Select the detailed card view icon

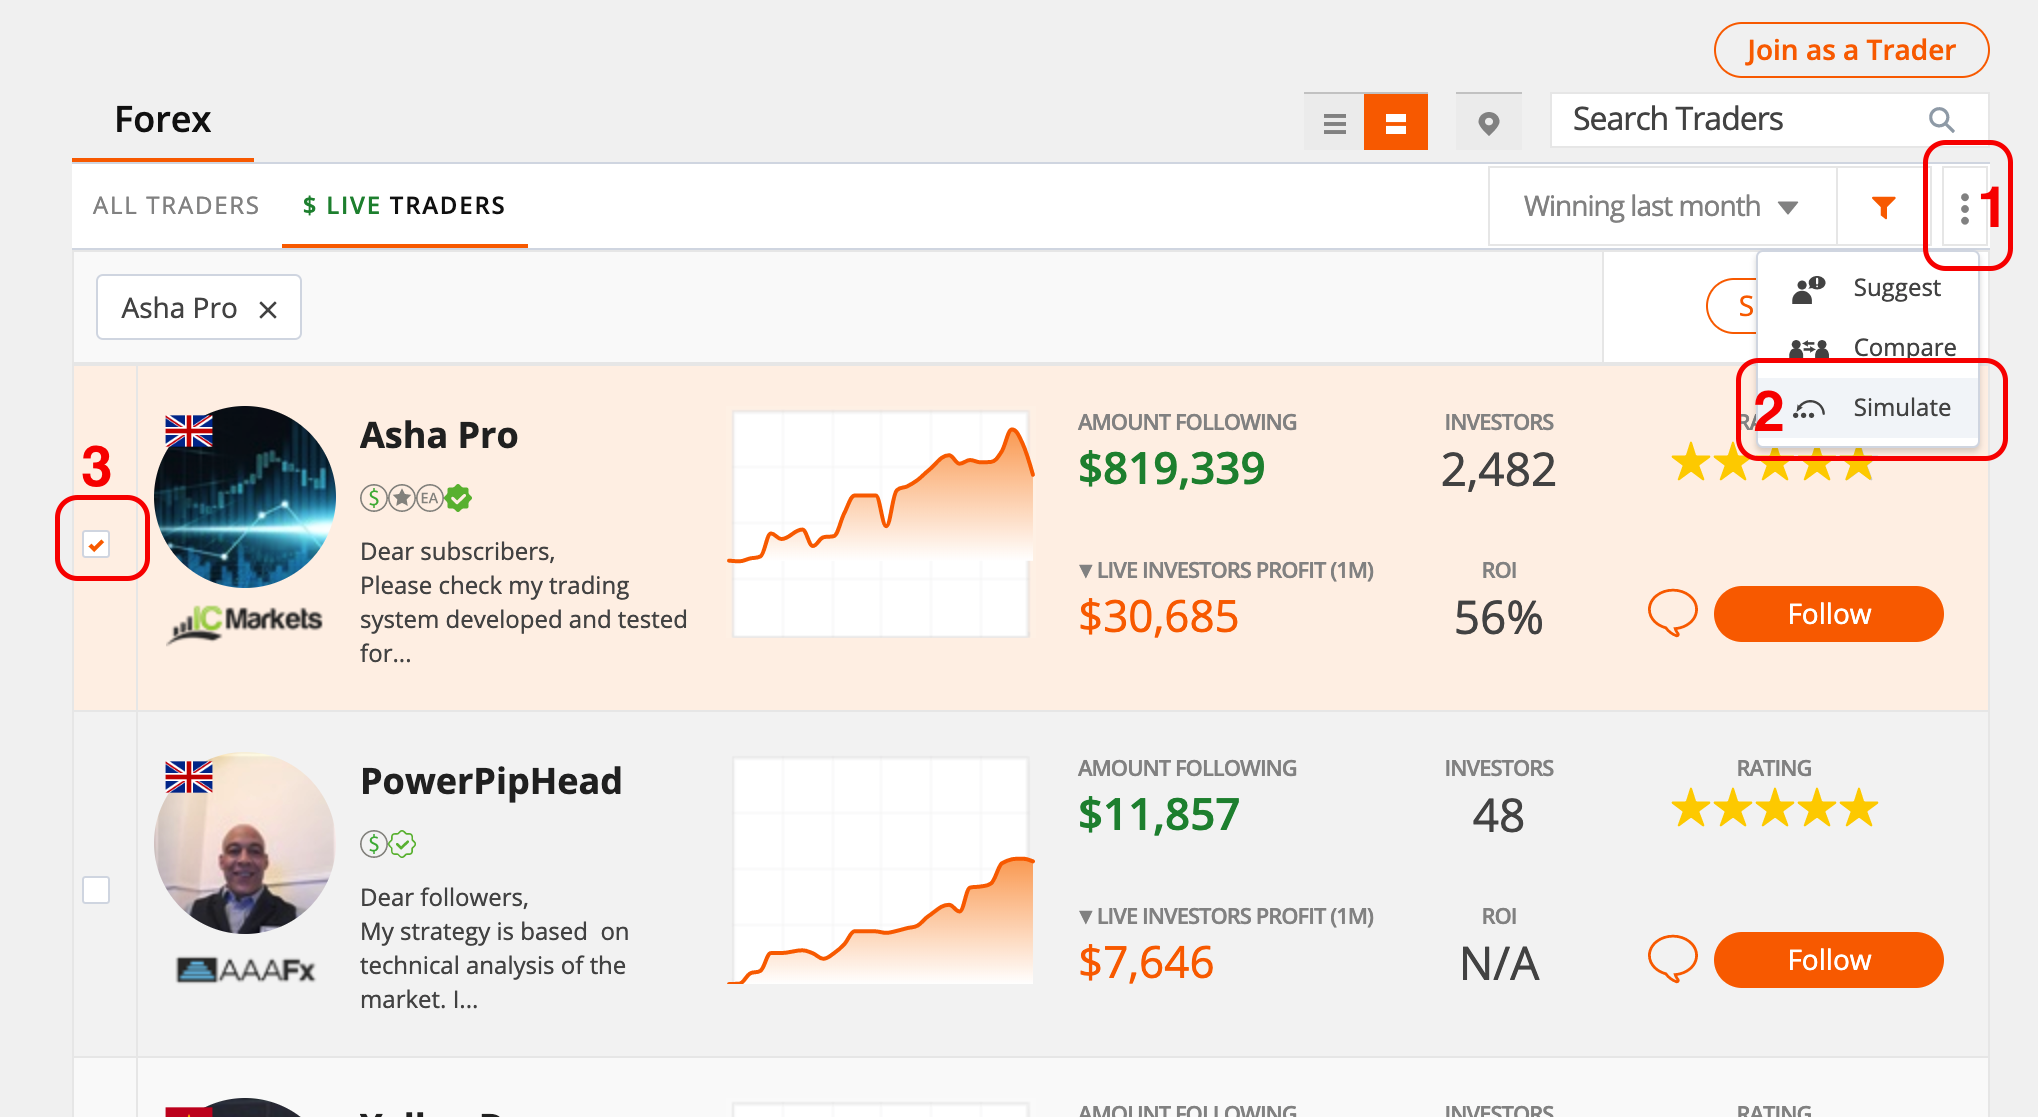coord(1396,122)
